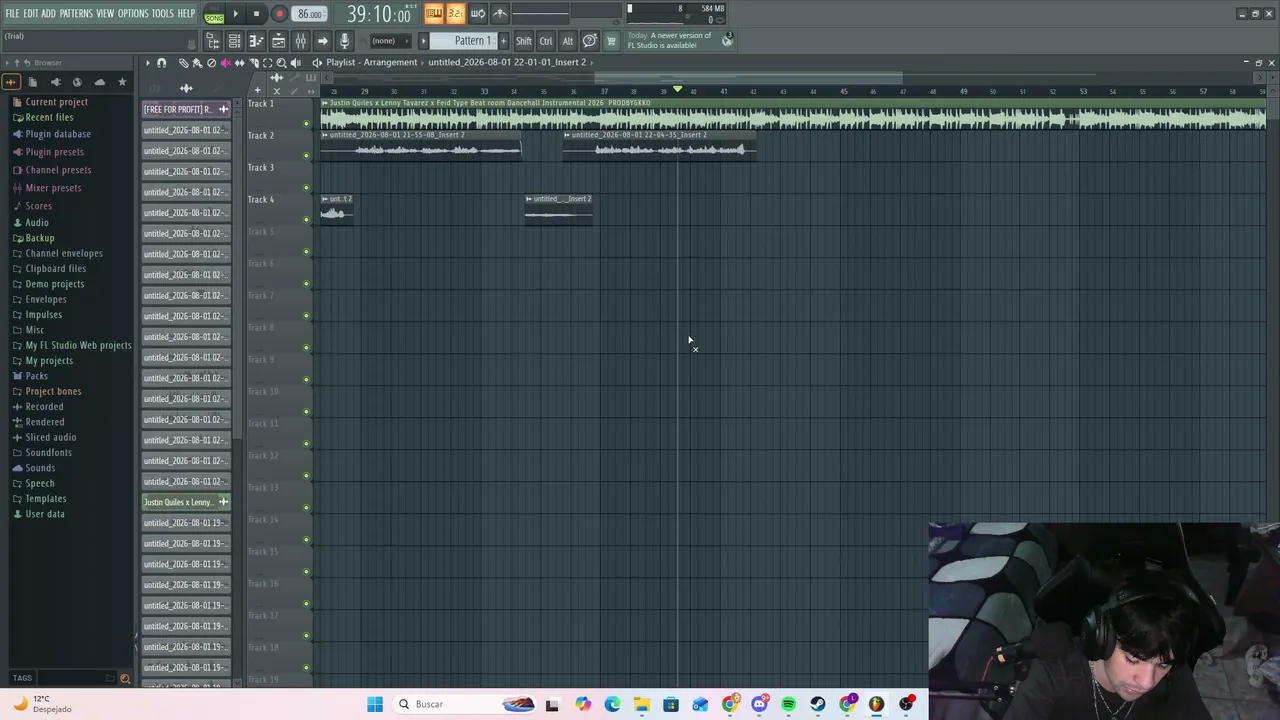Click the arrow icon beside the Mixer button

pyautogui.click(x=322, y=41)
